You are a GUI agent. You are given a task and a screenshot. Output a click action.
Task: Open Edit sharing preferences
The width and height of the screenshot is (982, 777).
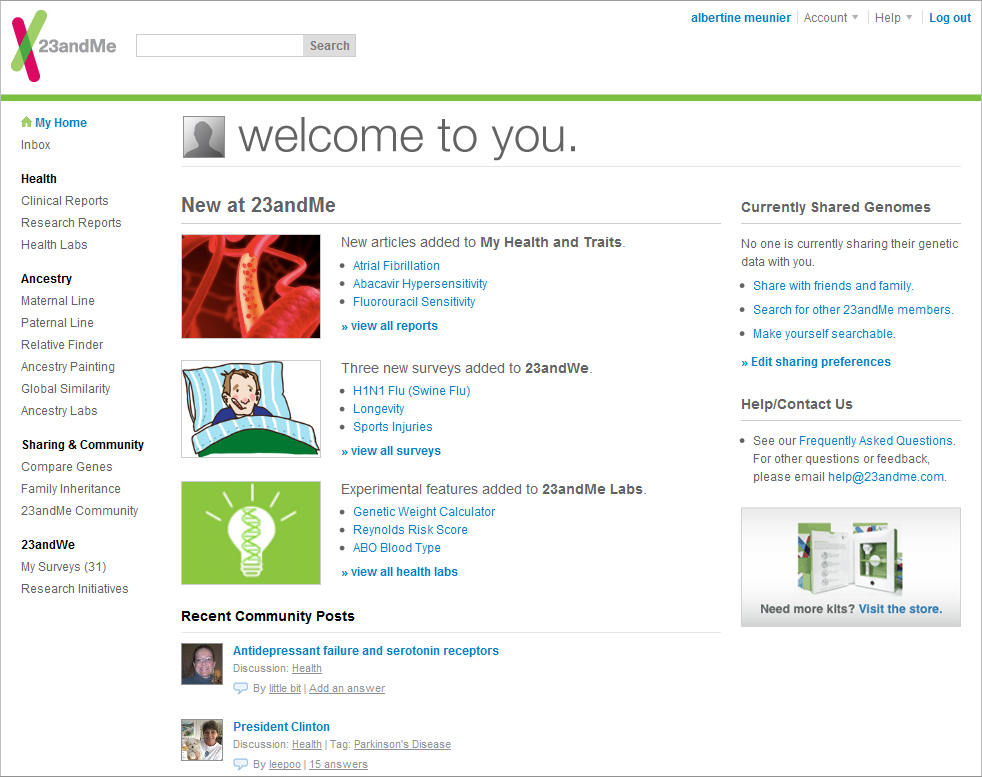coord(816,362)
